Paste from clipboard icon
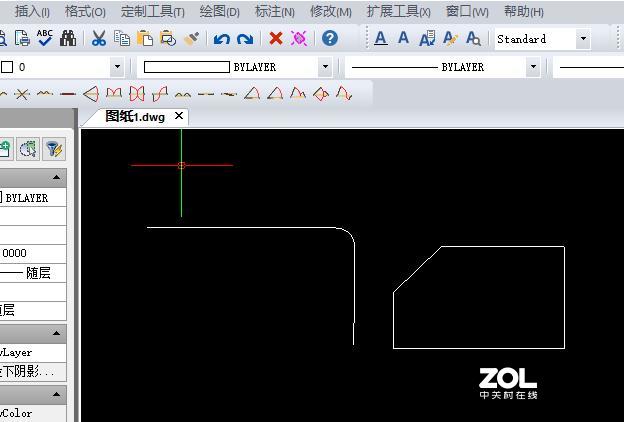The image size is (624, 422). (x=145, y=38)
